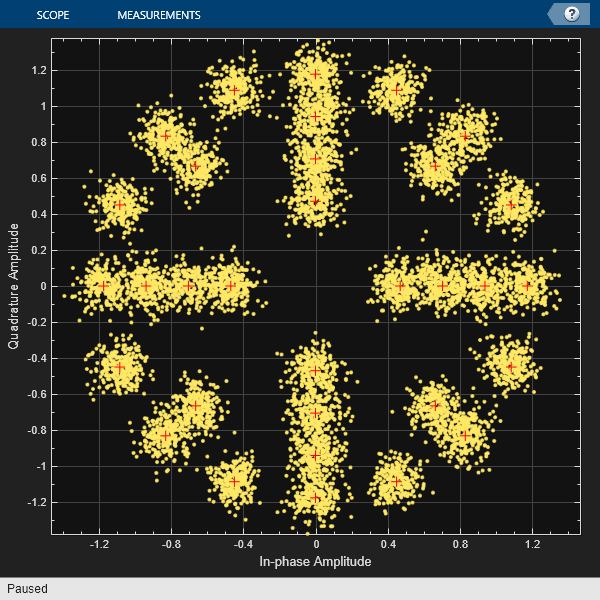Click reference marker near I=0.45, Q=-1.1

(396, 481)
